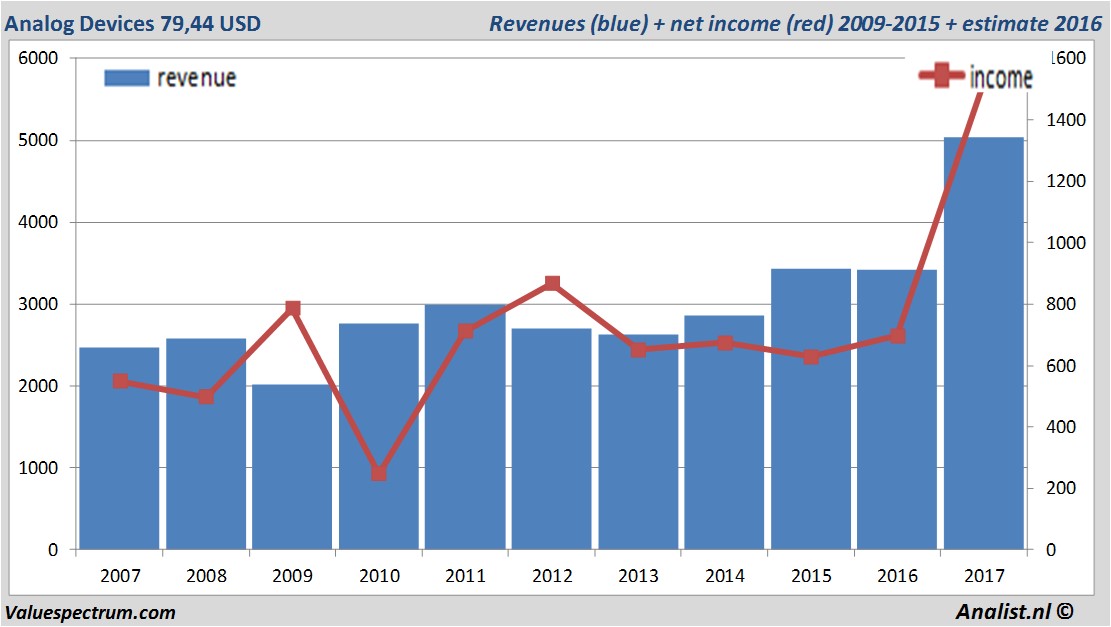
Task: Select 4000 on the revenue axis
Action: pos(38,222)
